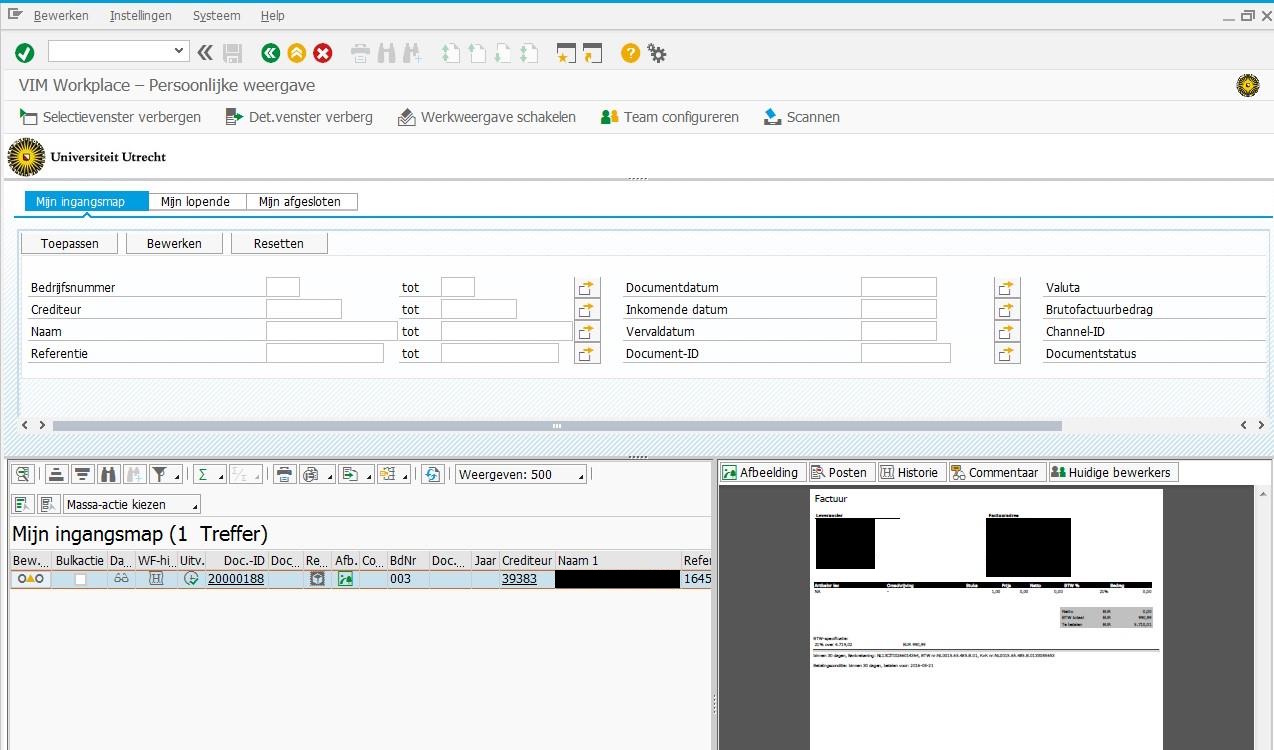Switch to the Huidige bewerkers tab
This screenshot has height=750, width=1274.
point(1113,472)
